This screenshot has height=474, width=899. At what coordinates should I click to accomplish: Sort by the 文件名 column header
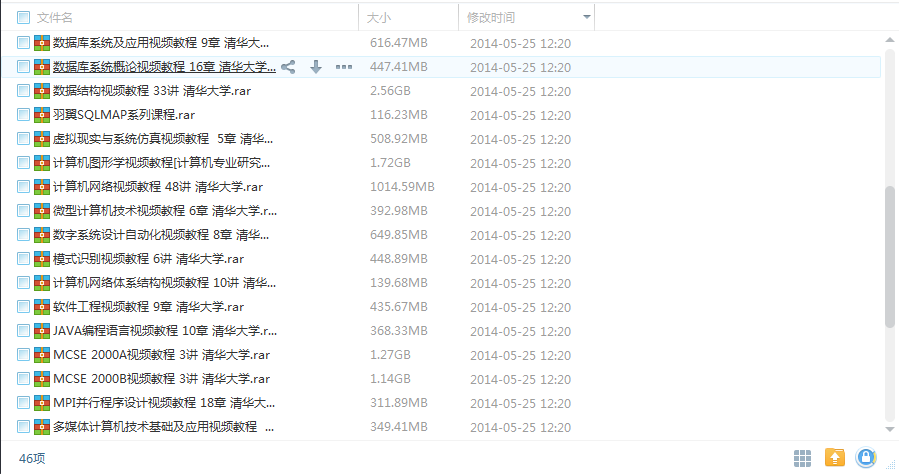(54, 18)
